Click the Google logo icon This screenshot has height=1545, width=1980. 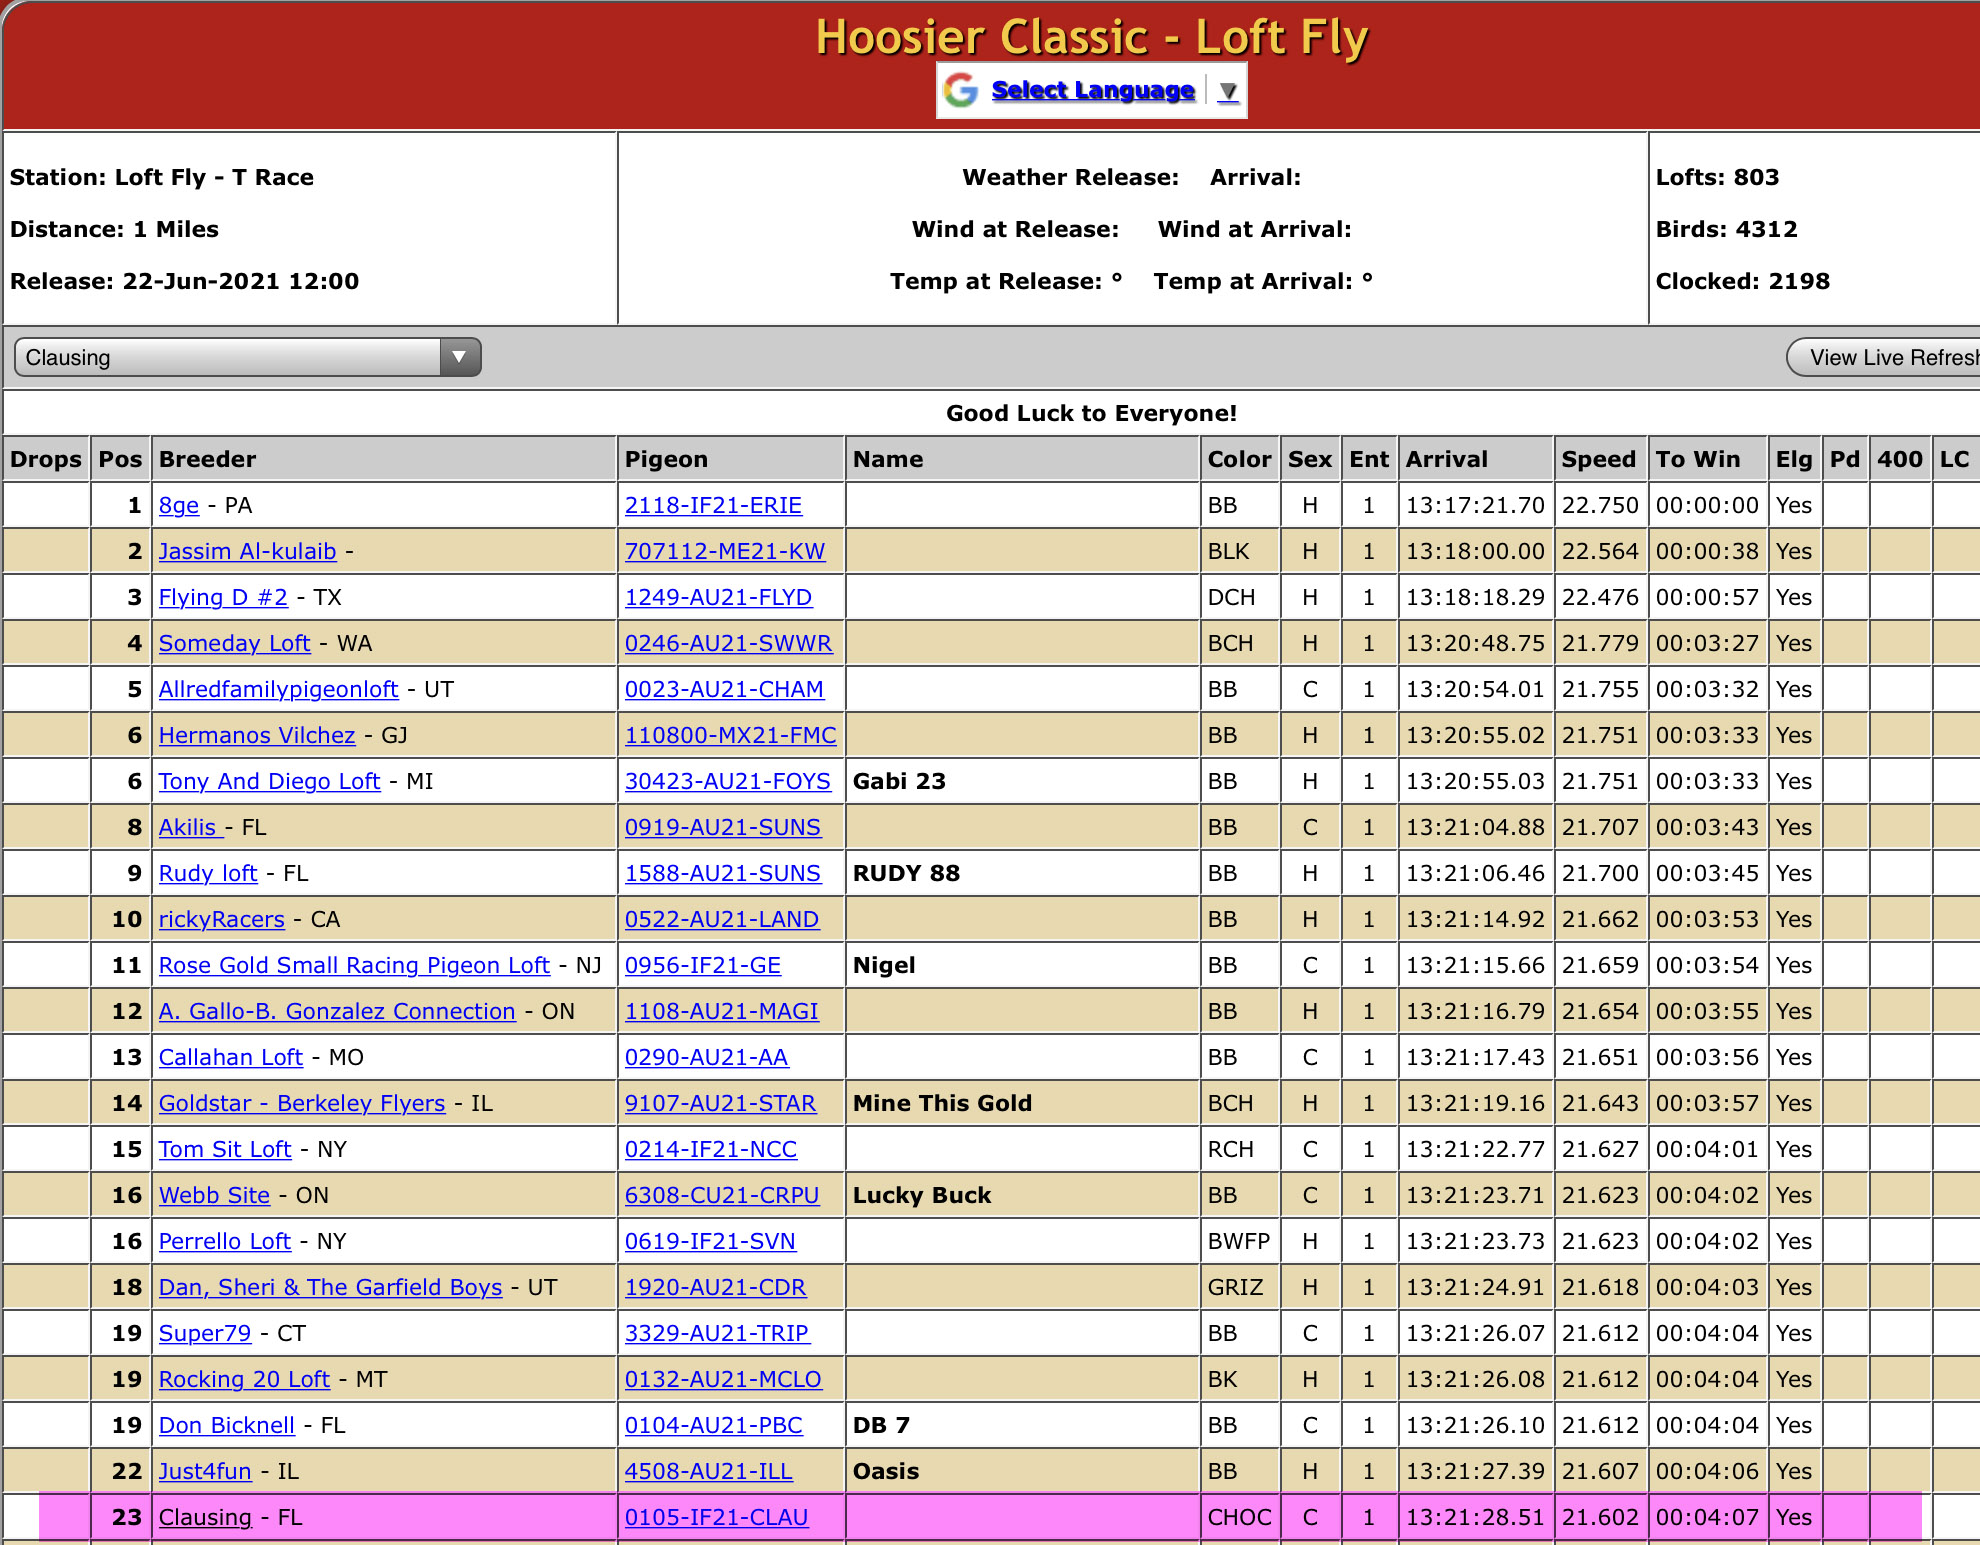tap(961, 90)
